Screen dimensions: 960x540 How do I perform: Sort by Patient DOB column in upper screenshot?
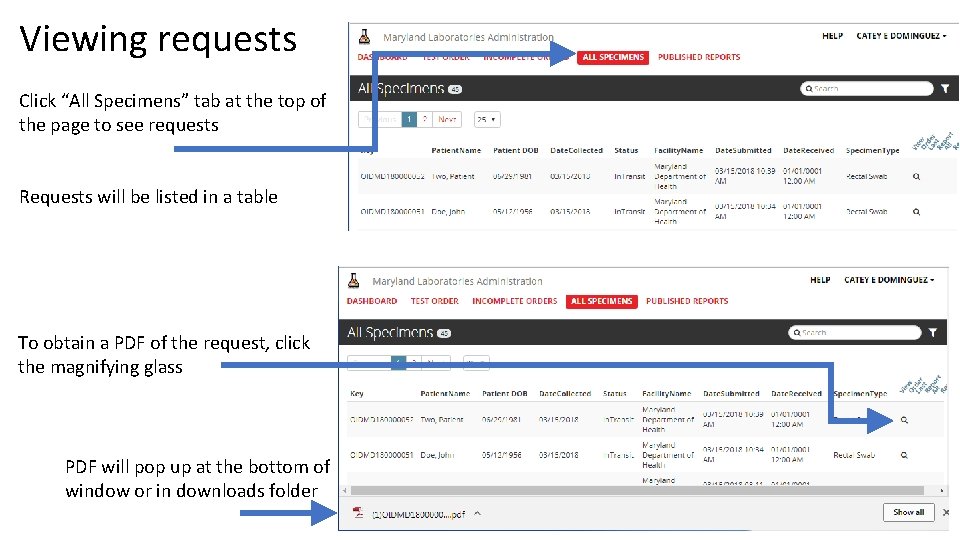(516, 151)
